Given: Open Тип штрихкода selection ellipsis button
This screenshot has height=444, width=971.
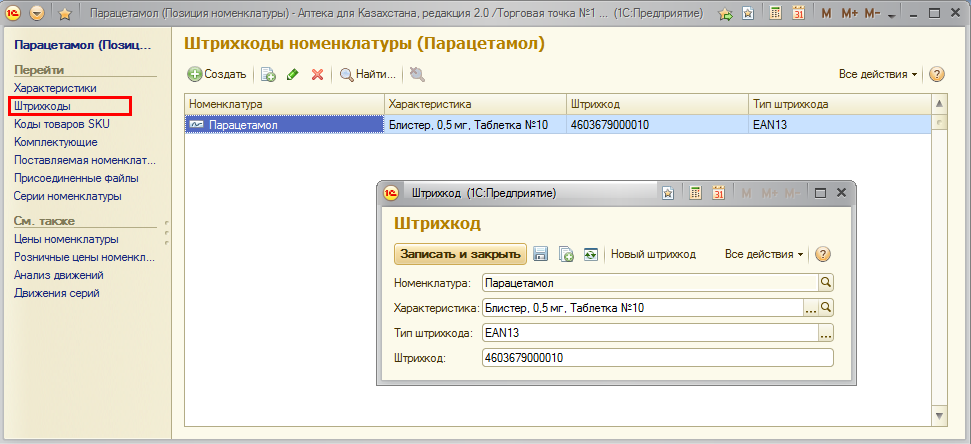Looking at the screenshot, I should tap(826, 333).
